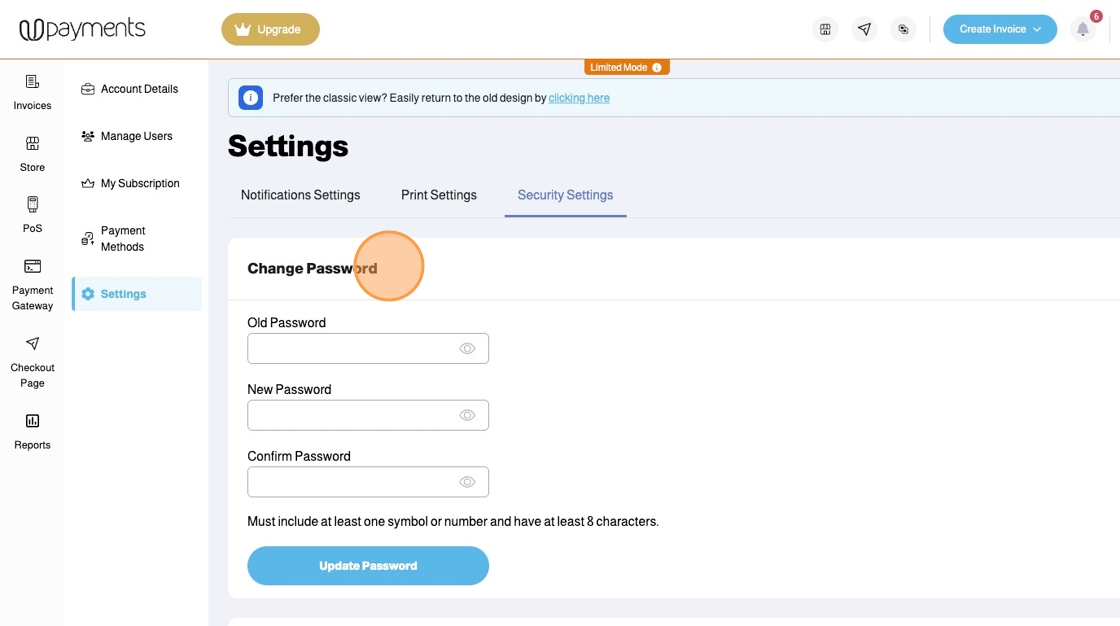1120x626 pixels.
Task: View the Reports section
Action: (x=32, y=430)
